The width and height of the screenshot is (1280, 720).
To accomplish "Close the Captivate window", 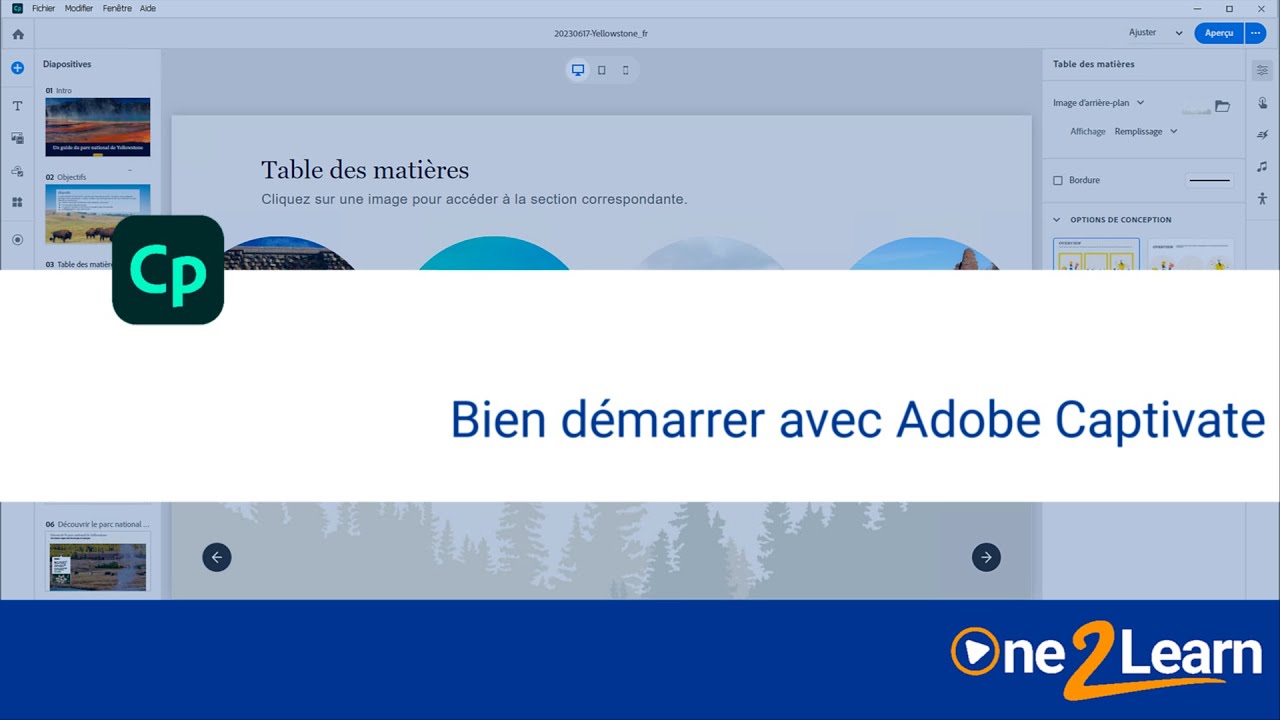I will (1260, 8).
